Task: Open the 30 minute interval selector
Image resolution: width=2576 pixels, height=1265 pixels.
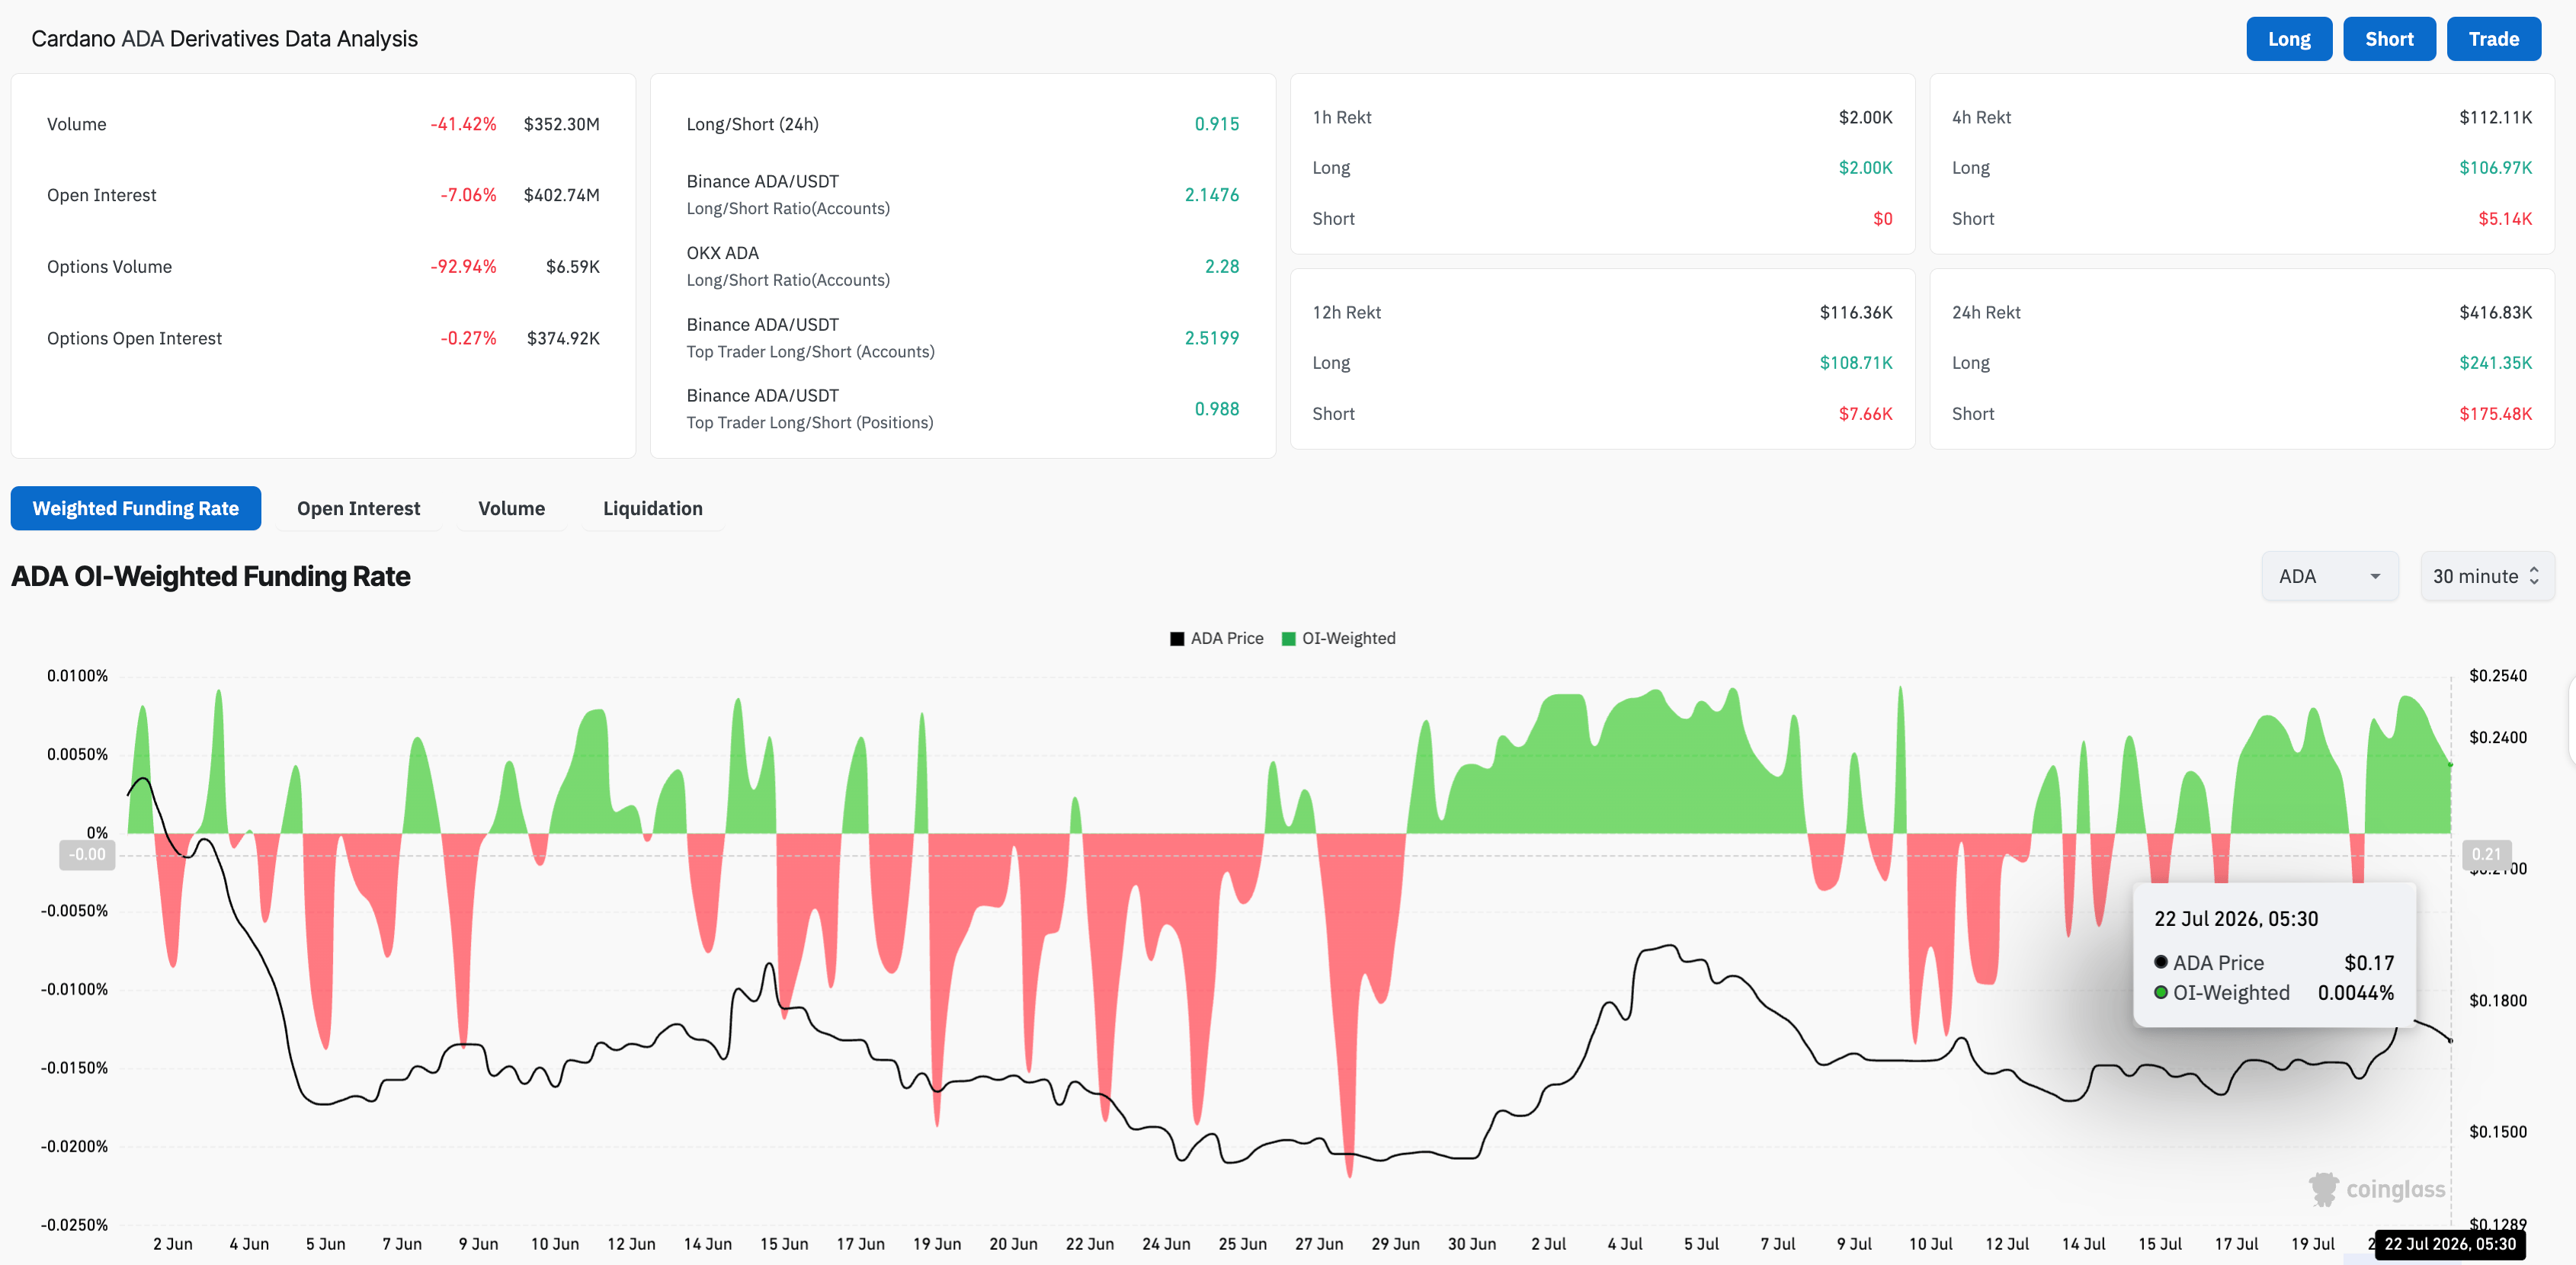Action: [2487, 577]
